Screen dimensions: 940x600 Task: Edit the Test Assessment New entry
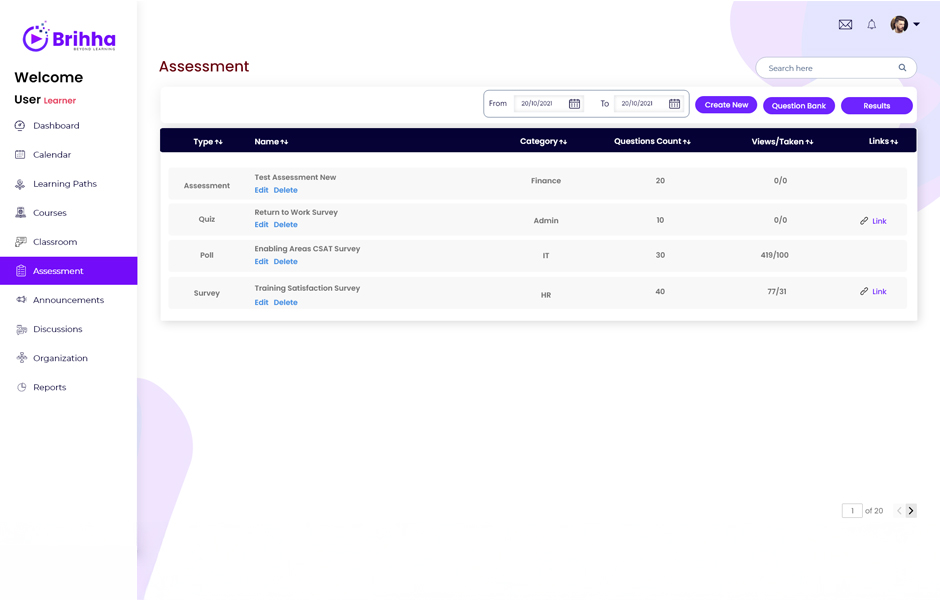tap(261, 190)
